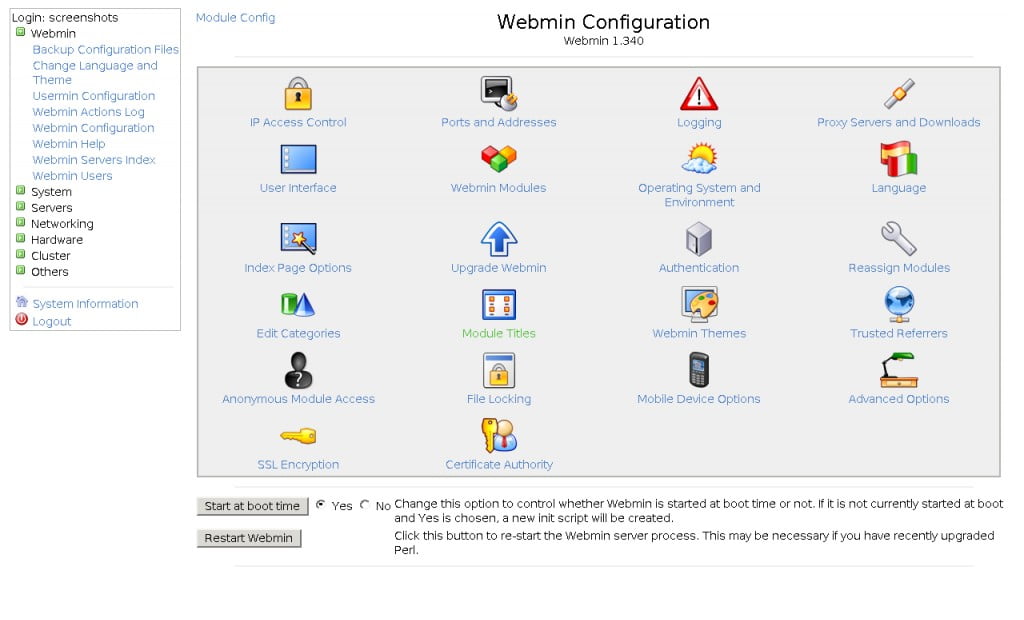
Task: Click the Mobile Device Options phone icon
Action: pos(699,370)
